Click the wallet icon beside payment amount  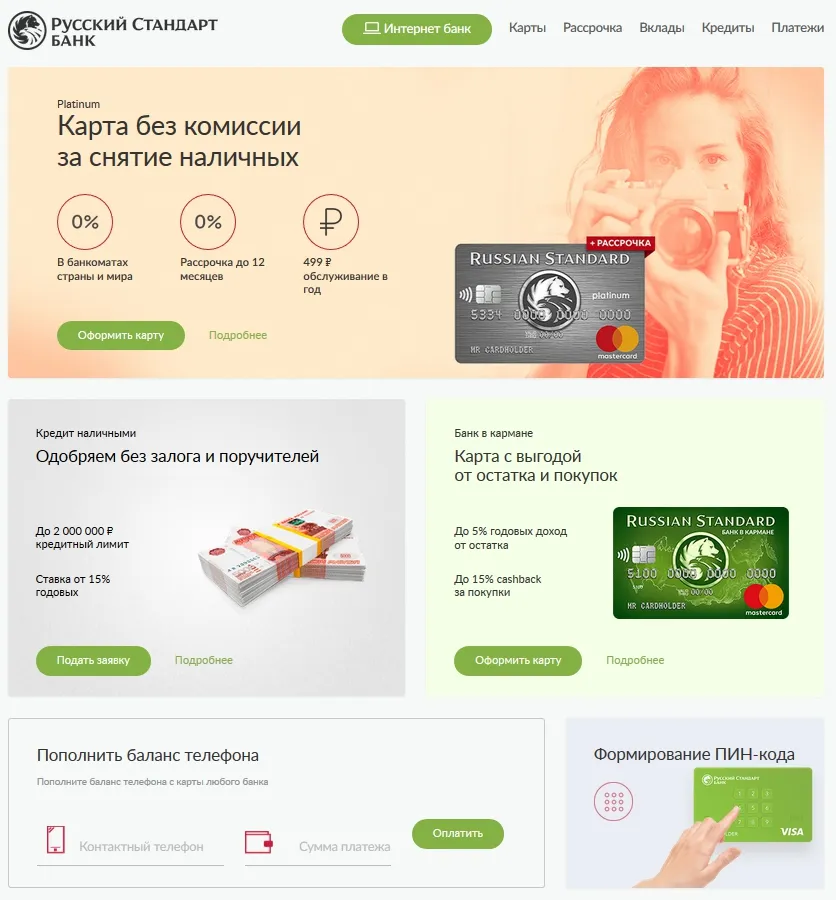(258, 842)
